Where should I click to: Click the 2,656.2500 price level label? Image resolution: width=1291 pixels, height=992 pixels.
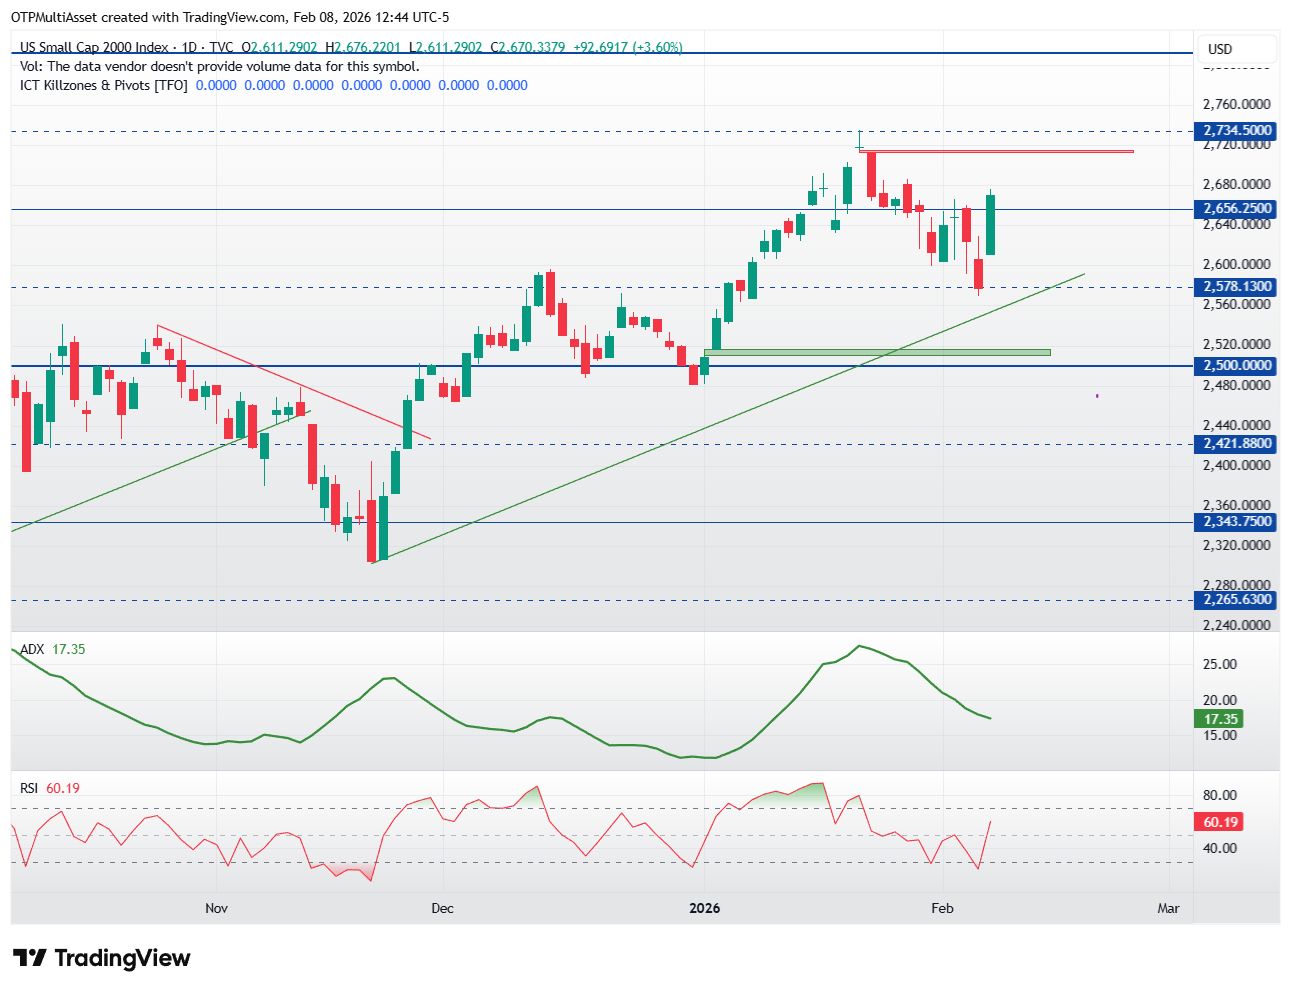click(x=1237, y=209)
